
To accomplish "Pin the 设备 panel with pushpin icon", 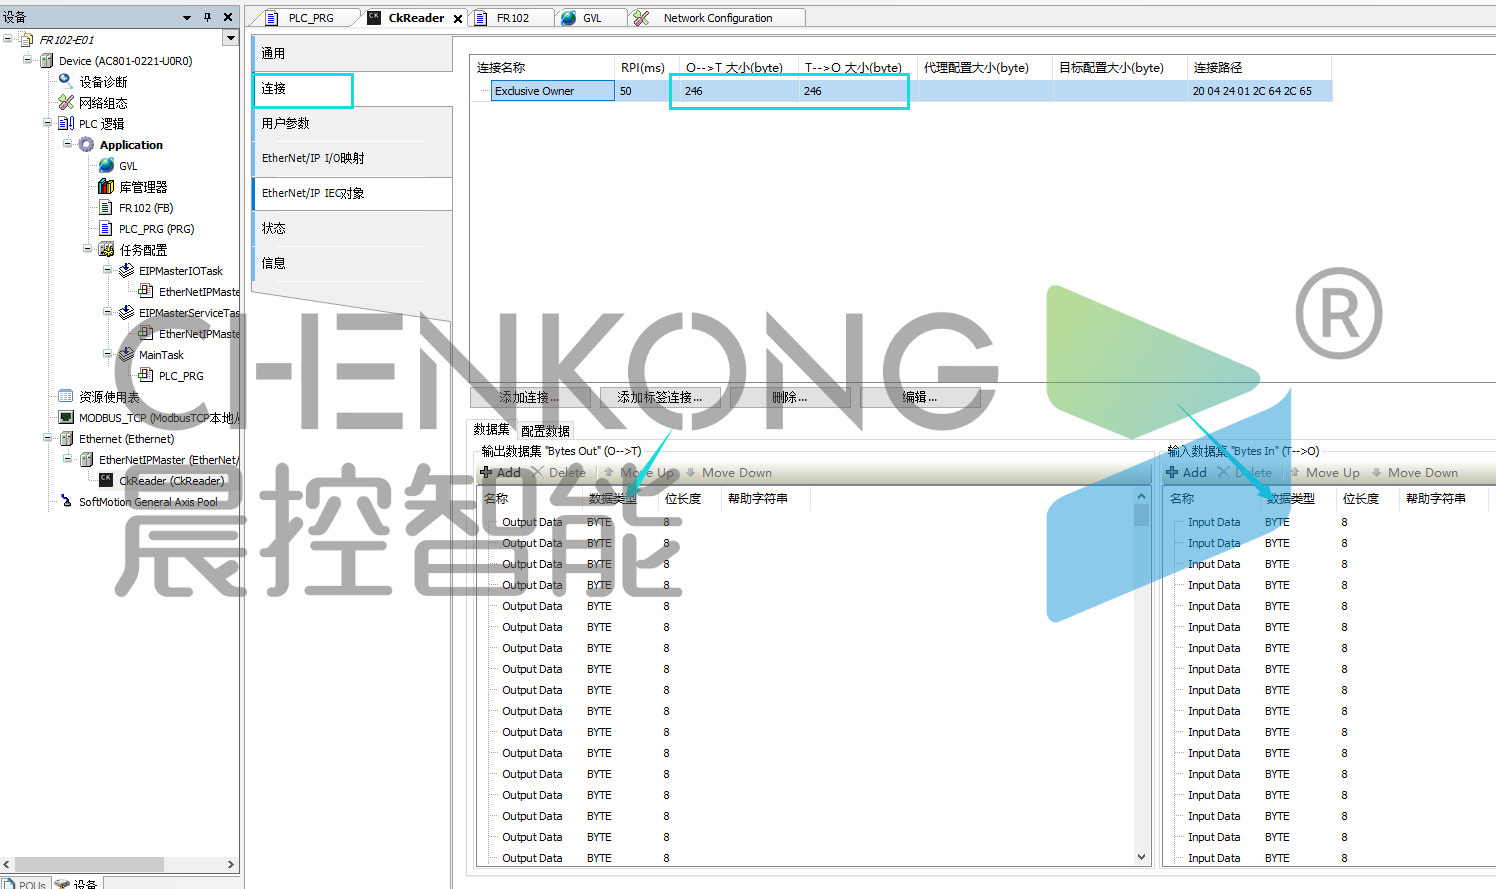I will 207,17.
